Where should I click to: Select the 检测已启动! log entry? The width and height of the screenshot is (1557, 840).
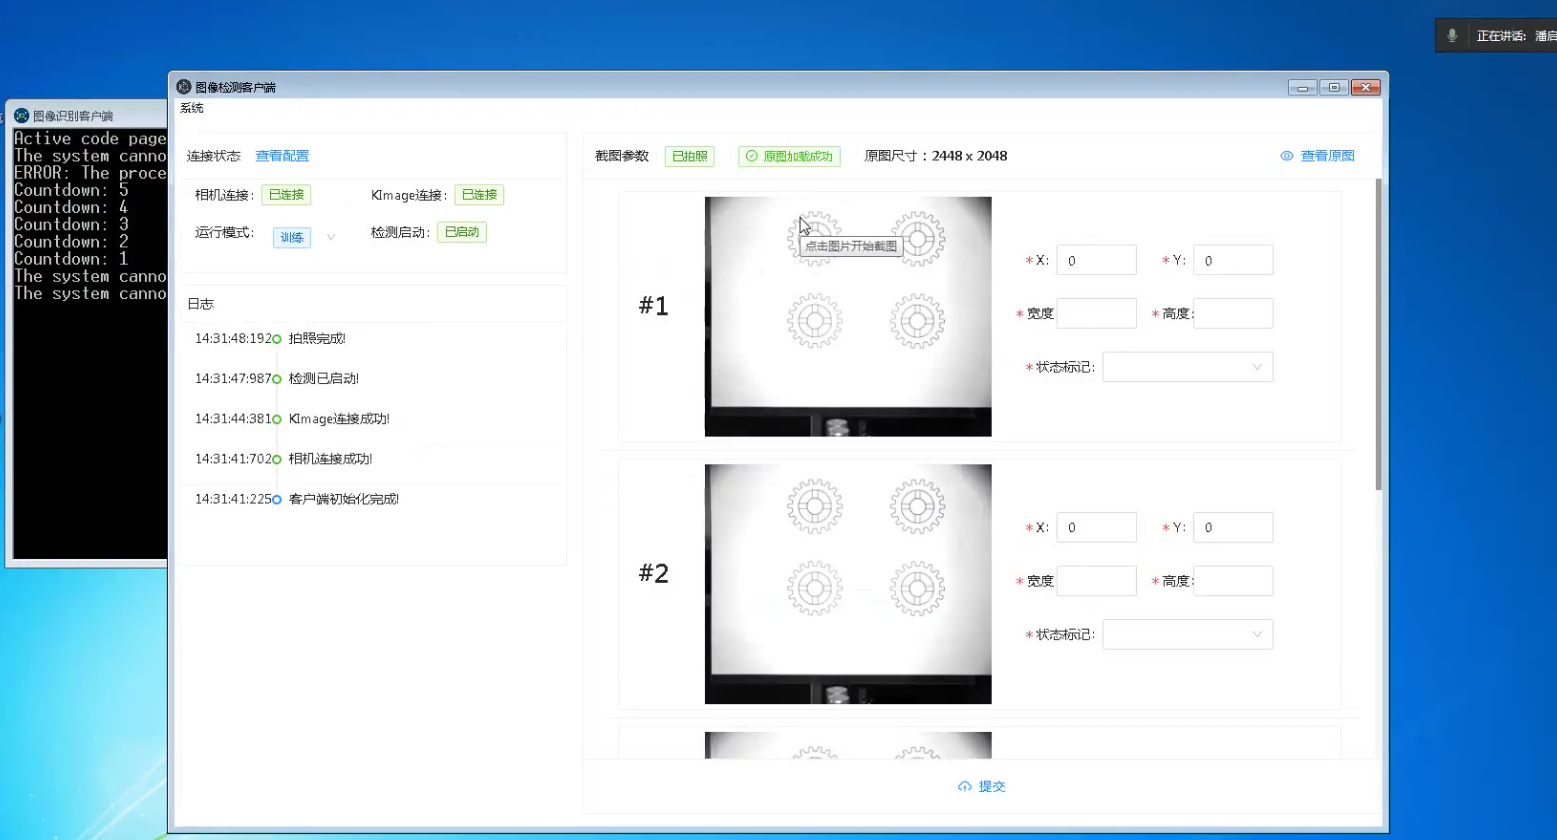(x=323, y=379)
